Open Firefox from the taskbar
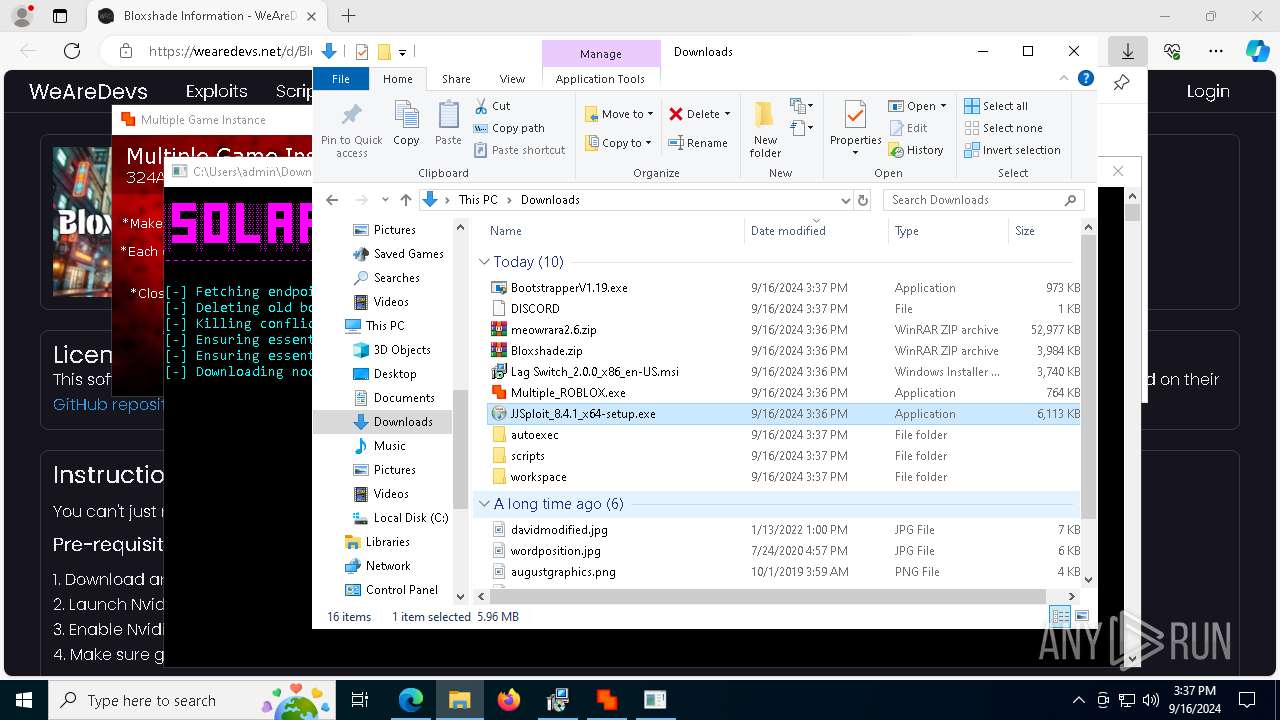Viewport: 1280px width, 720px height. [509, 700]
